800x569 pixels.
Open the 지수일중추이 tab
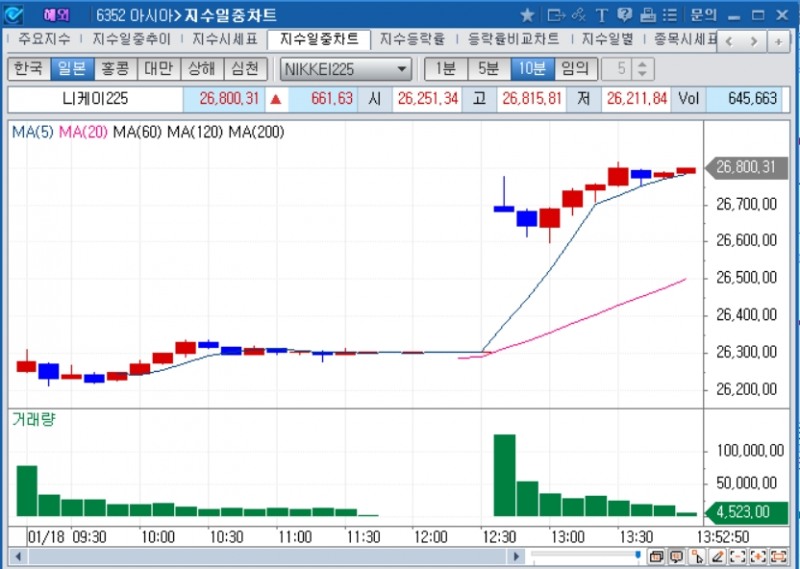click(x=132, y=39)
